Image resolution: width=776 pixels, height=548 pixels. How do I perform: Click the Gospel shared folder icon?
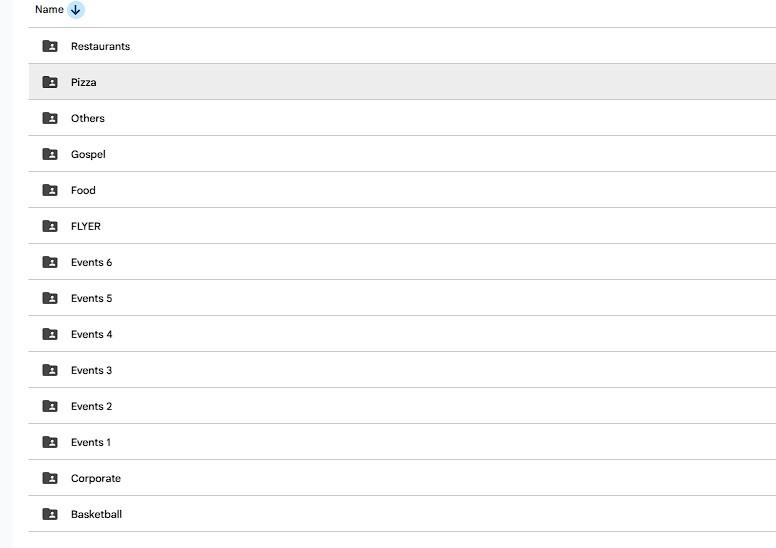(50, 154)
